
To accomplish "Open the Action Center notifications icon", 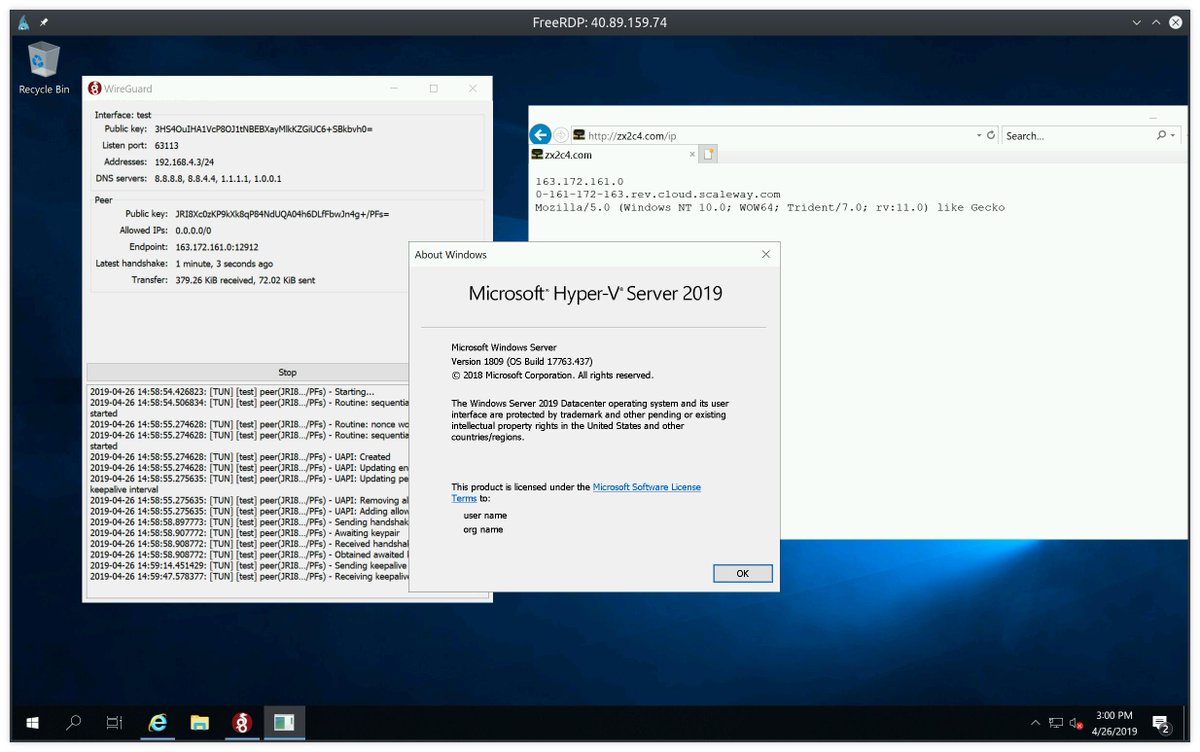I will tap(1162, 722).
